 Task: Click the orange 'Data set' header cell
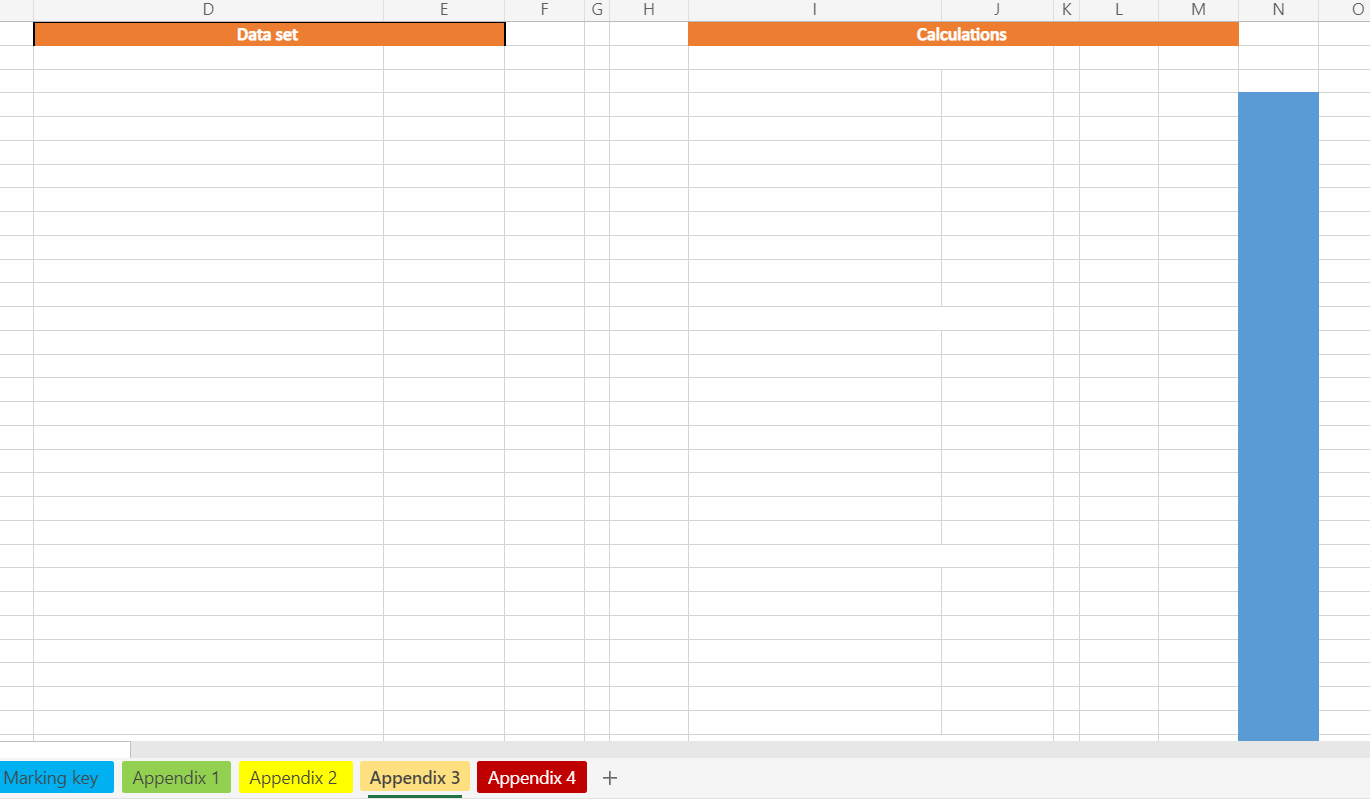(x=269, y=34)
